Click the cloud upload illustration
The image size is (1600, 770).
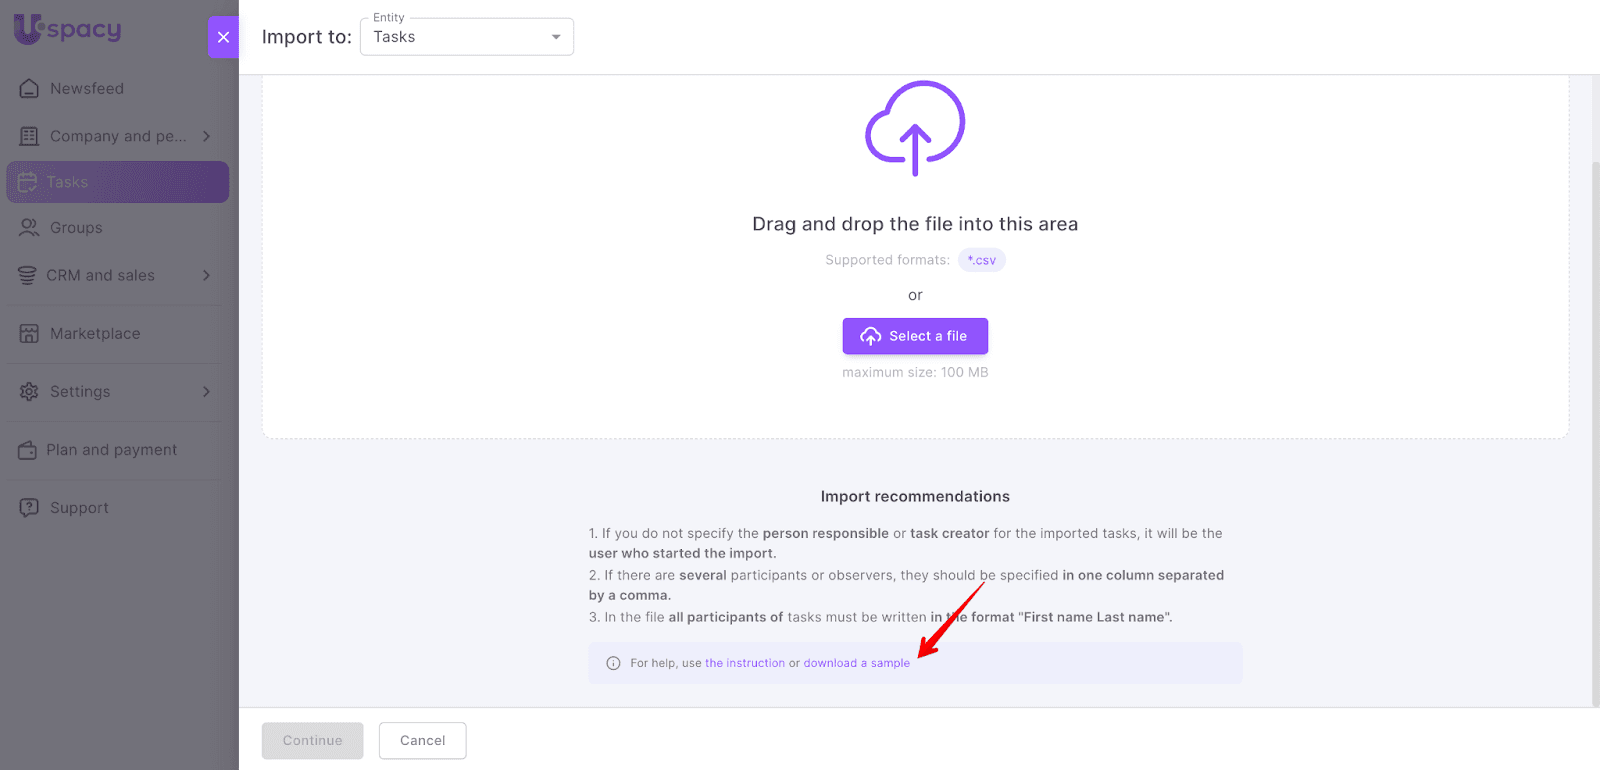pos(914,128)
